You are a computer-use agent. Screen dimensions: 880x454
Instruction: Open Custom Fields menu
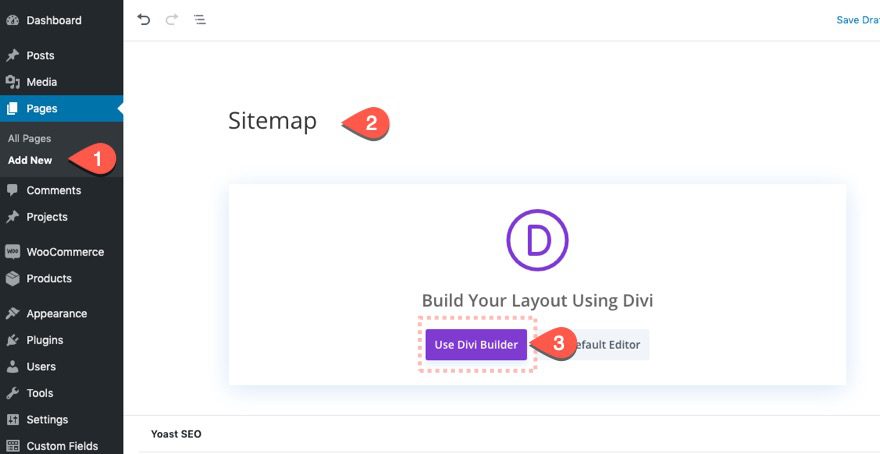[62, 446]
